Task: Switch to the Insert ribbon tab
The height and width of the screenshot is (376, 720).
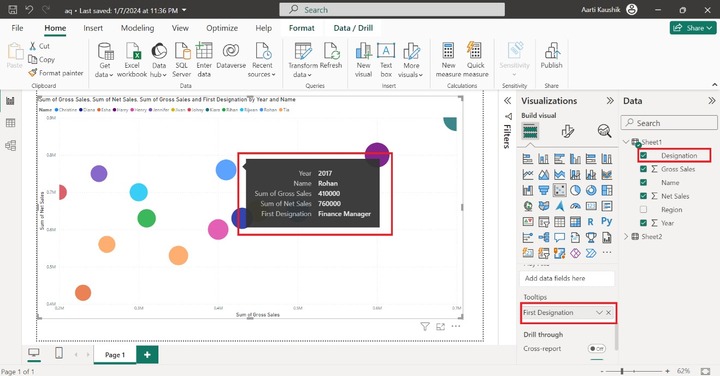Action: click(x=93, y=28)
